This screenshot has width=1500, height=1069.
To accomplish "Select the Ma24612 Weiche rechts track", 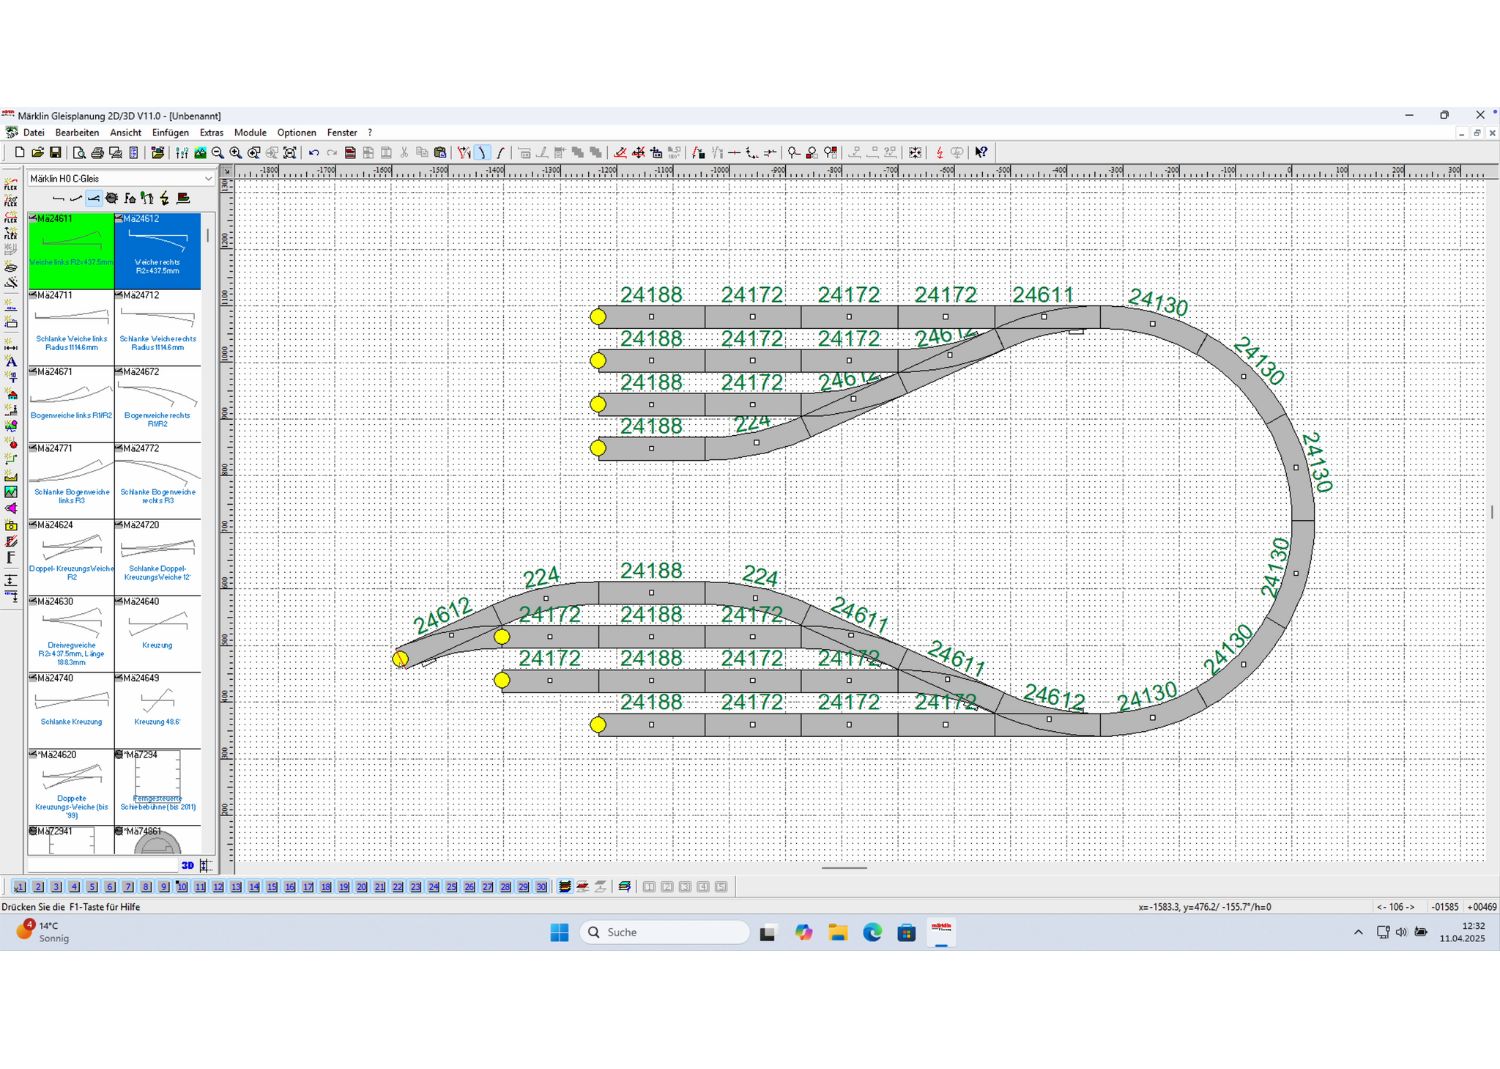I will 157,250.
